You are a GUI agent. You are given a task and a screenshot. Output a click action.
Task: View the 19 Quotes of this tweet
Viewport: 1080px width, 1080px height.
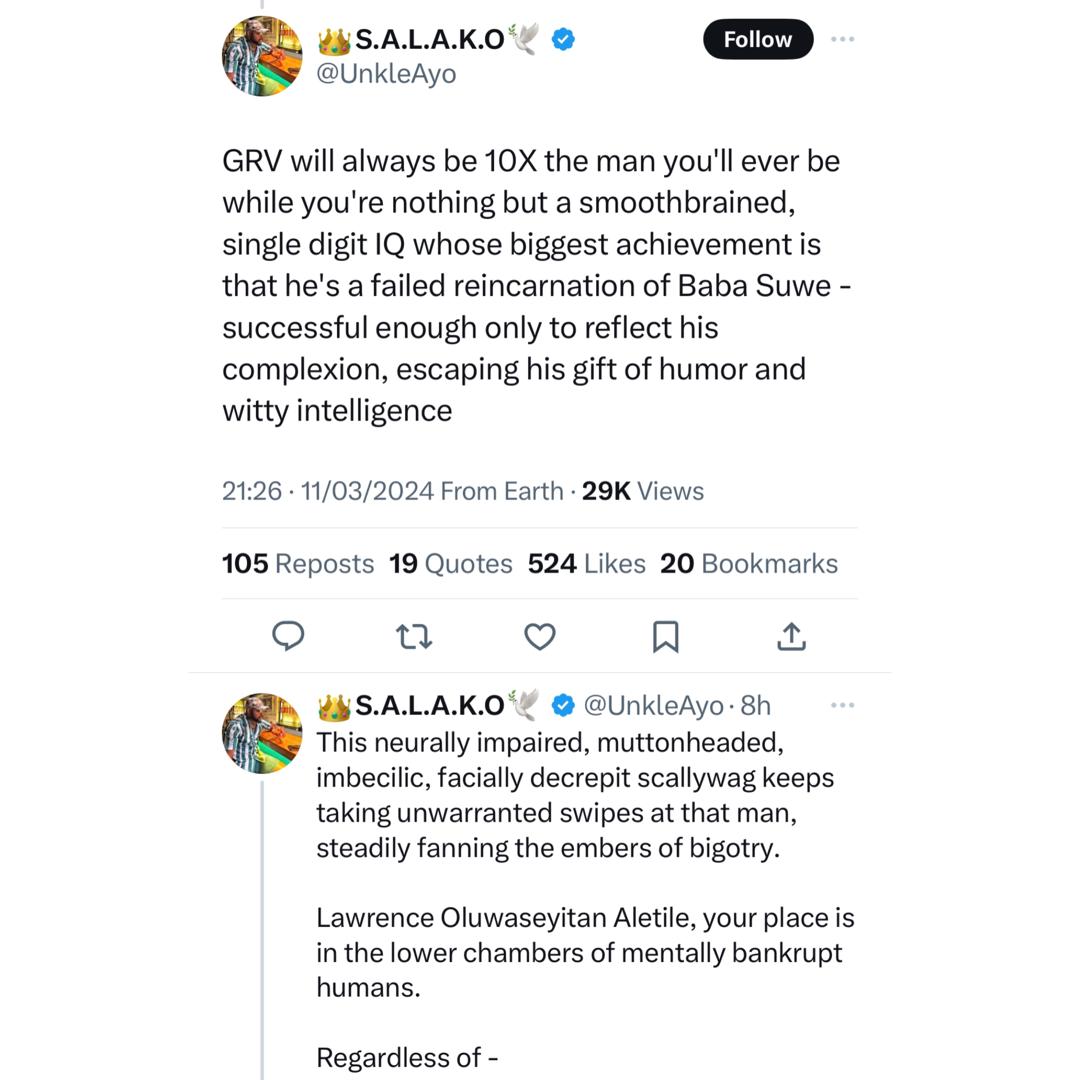451,563
